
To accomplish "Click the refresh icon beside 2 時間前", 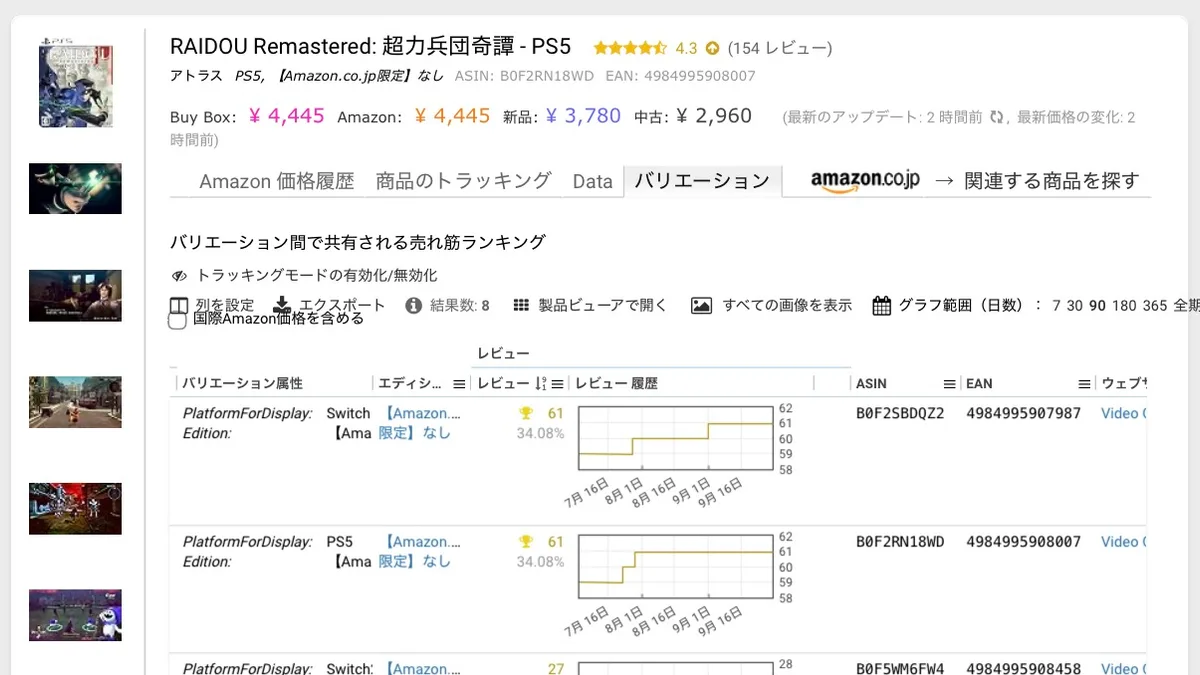I will click(x=996, y=117).
